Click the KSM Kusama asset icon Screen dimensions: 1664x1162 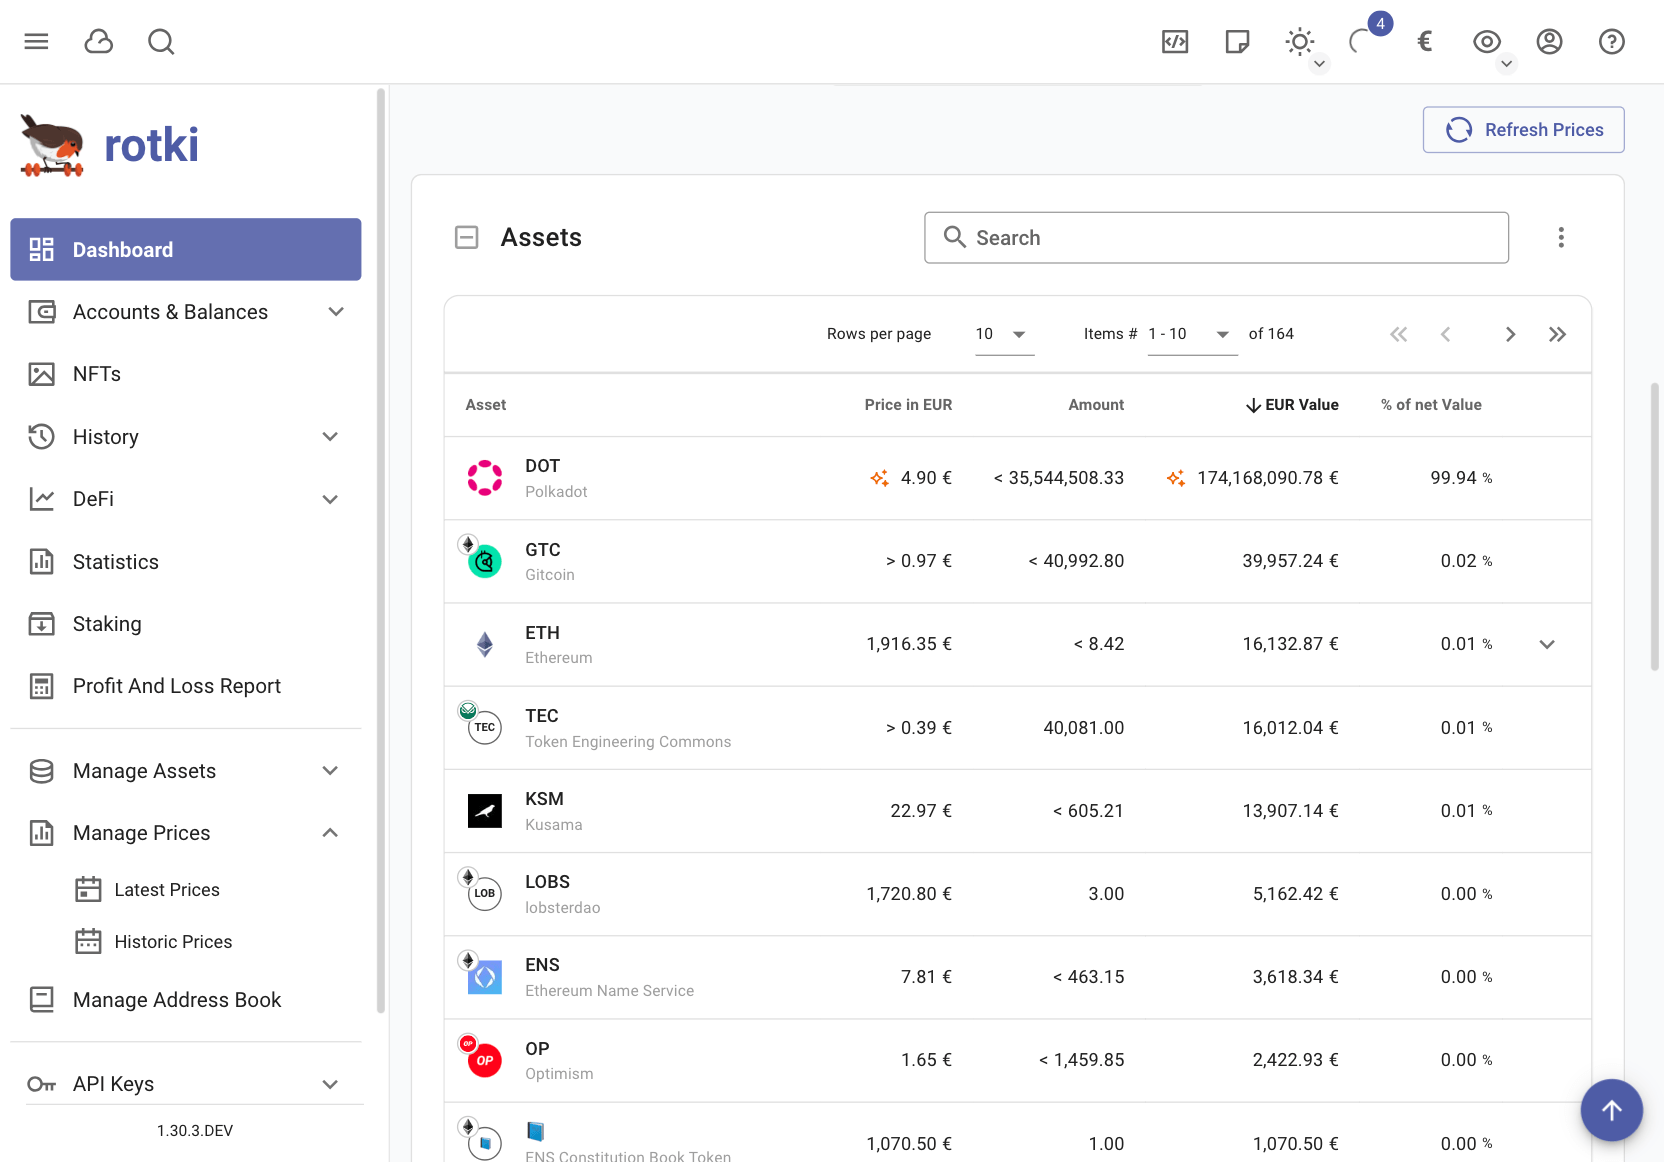click(485, 811)
